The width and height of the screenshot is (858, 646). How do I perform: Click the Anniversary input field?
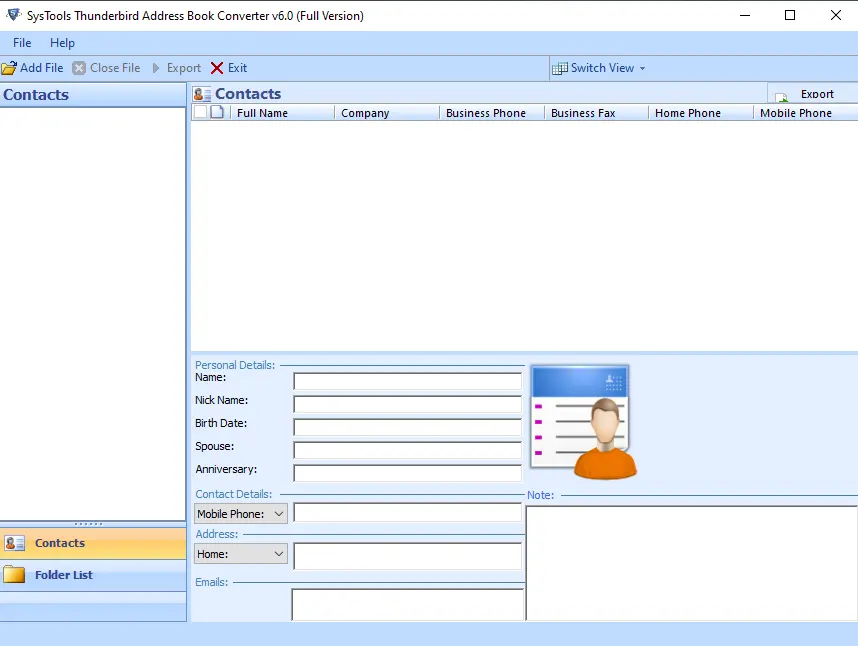[x=408, y=473]
